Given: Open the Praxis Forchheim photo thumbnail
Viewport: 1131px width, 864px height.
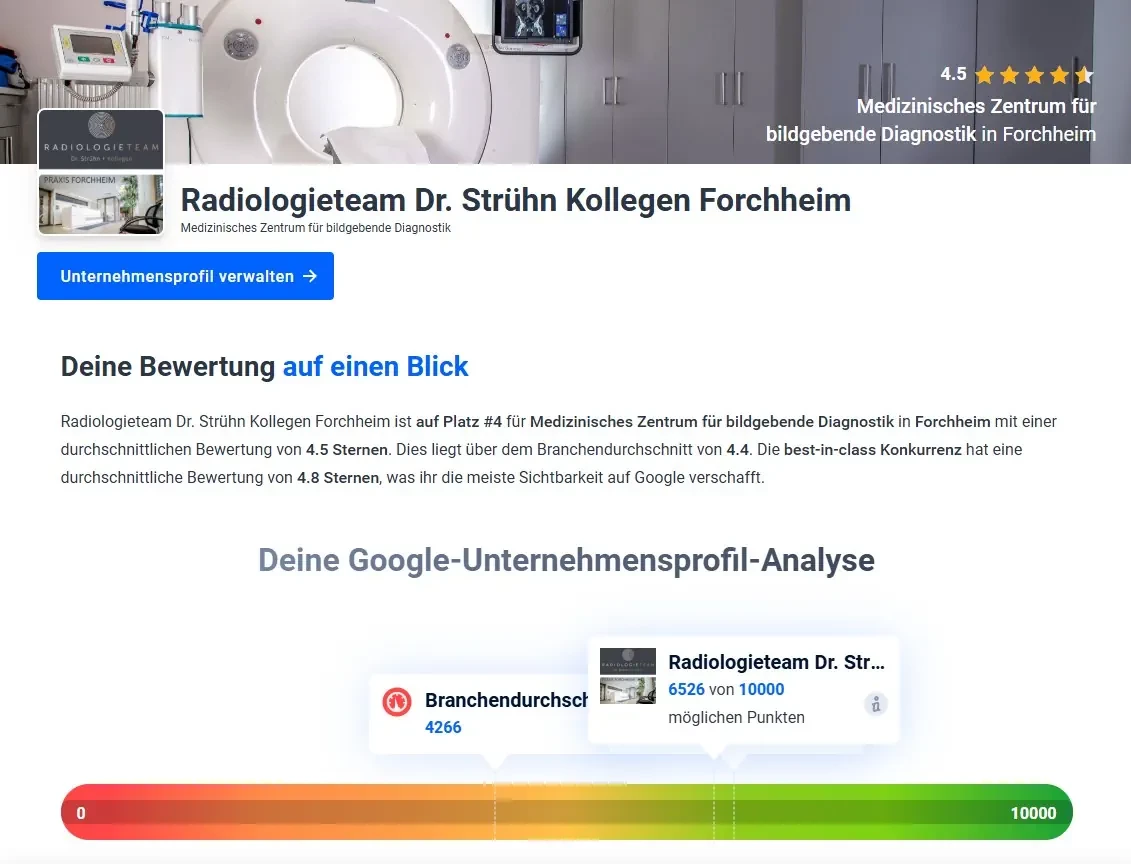Looking at the screenshot, I should pos(101,204).
